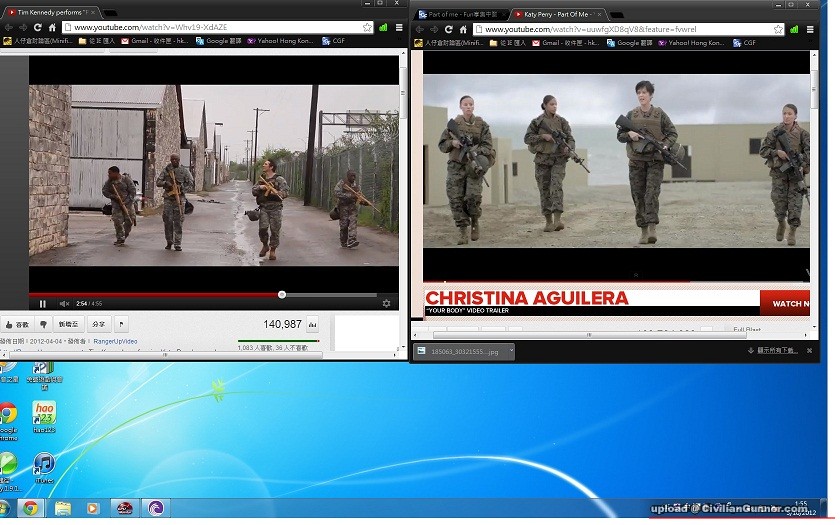The image size is (840, 525).
Task: Bookmark the left page with star icon
Action: click(367, 27)
